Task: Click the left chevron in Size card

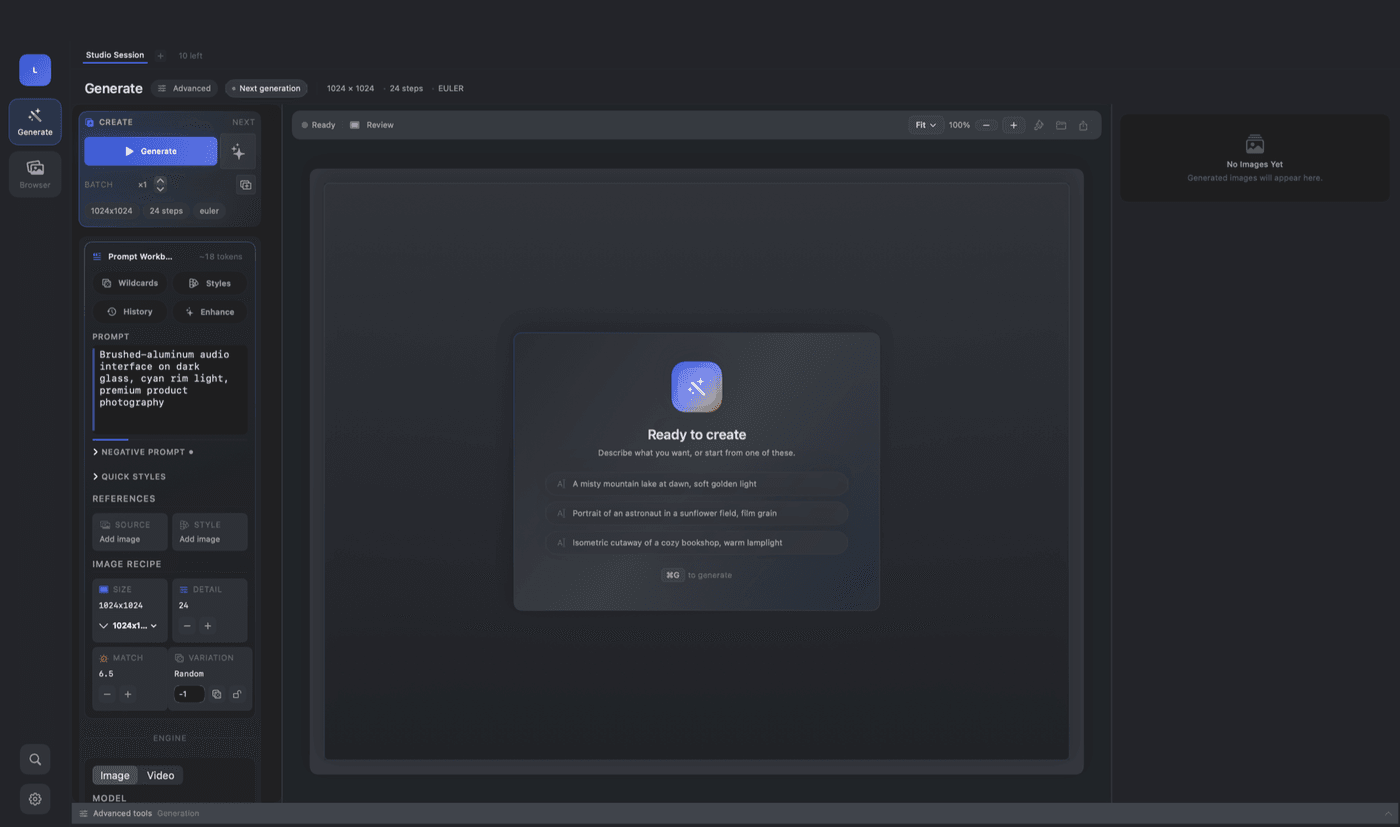Action: (x=104, y=626)
